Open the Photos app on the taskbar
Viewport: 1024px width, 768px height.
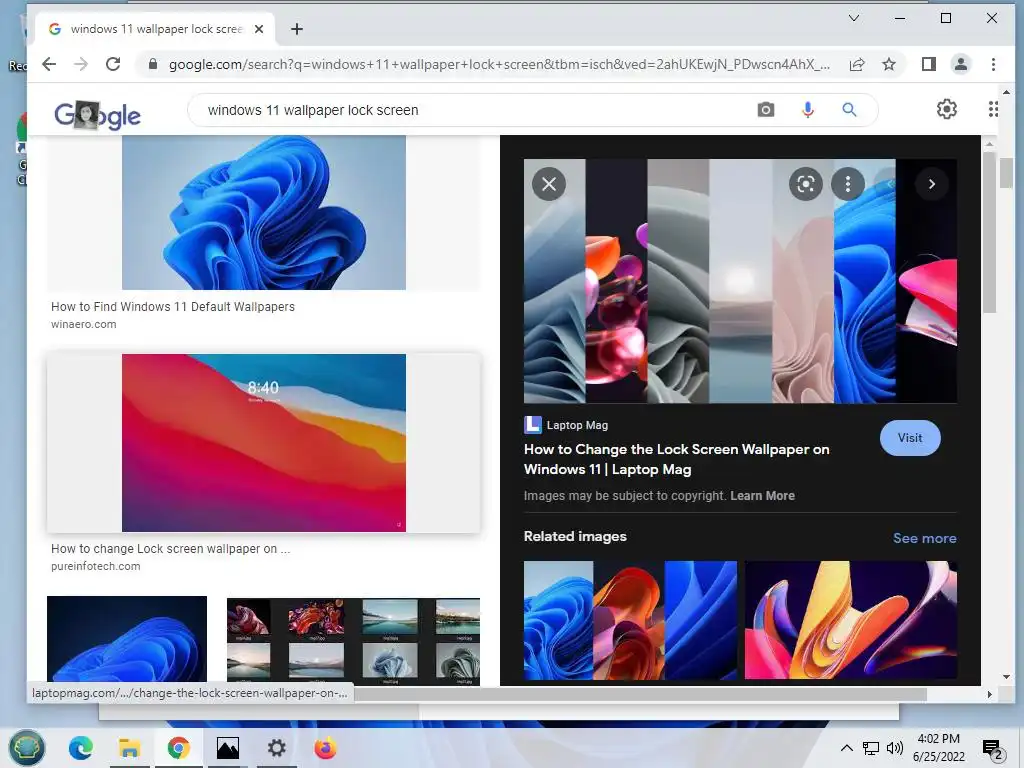pos(227,748)
